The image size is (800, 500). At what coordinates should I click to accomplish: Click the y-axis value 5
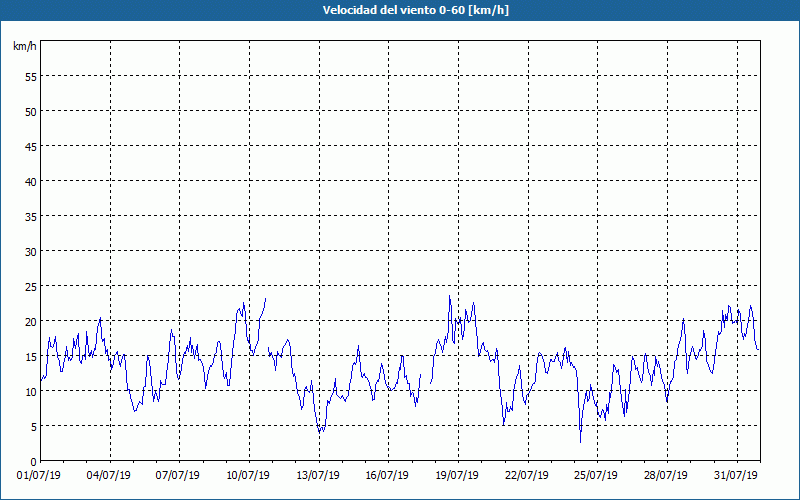pyautogui.click(x=34, y=427)
